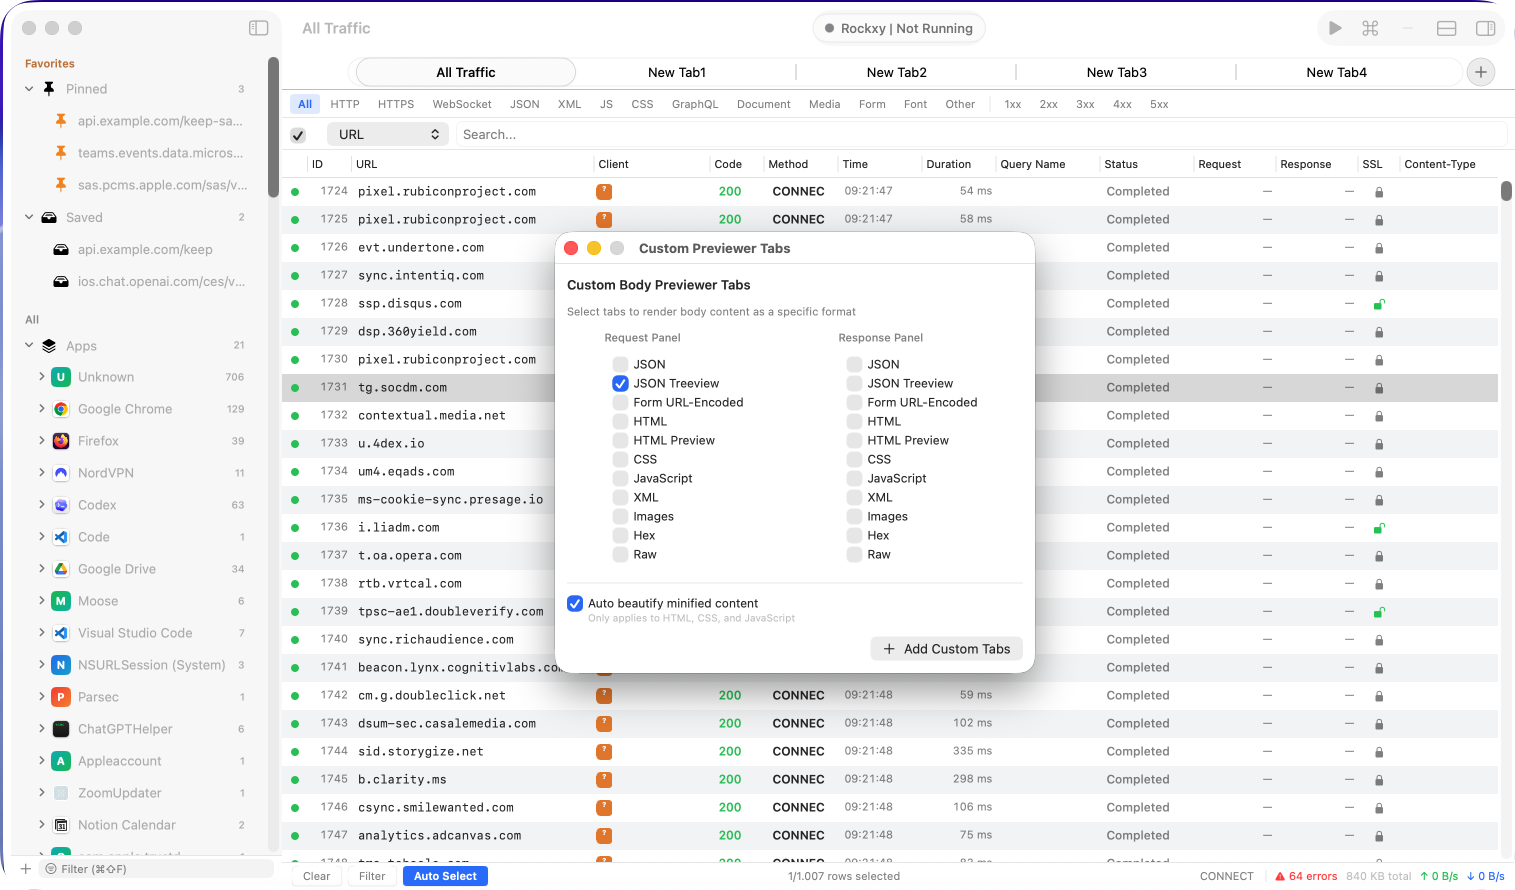Expand the Appleaccount app group

42,761
